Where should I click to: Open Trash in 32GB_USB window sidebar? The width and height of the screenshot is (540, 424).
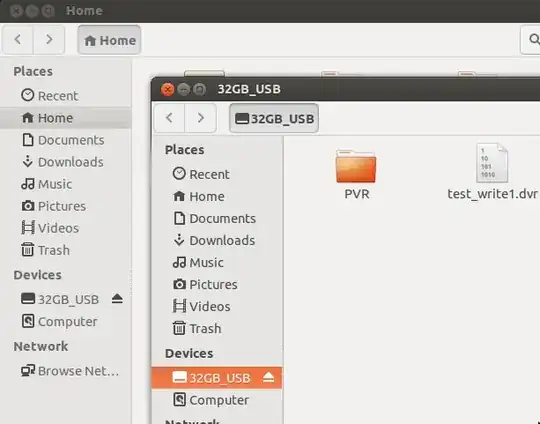coord(217,329)
